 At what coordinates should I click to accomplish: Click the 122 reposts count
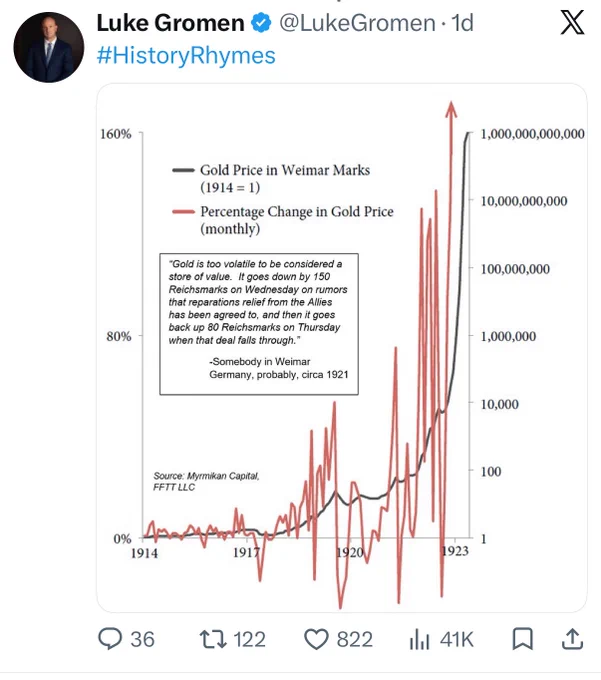click(x=249, y=640)
